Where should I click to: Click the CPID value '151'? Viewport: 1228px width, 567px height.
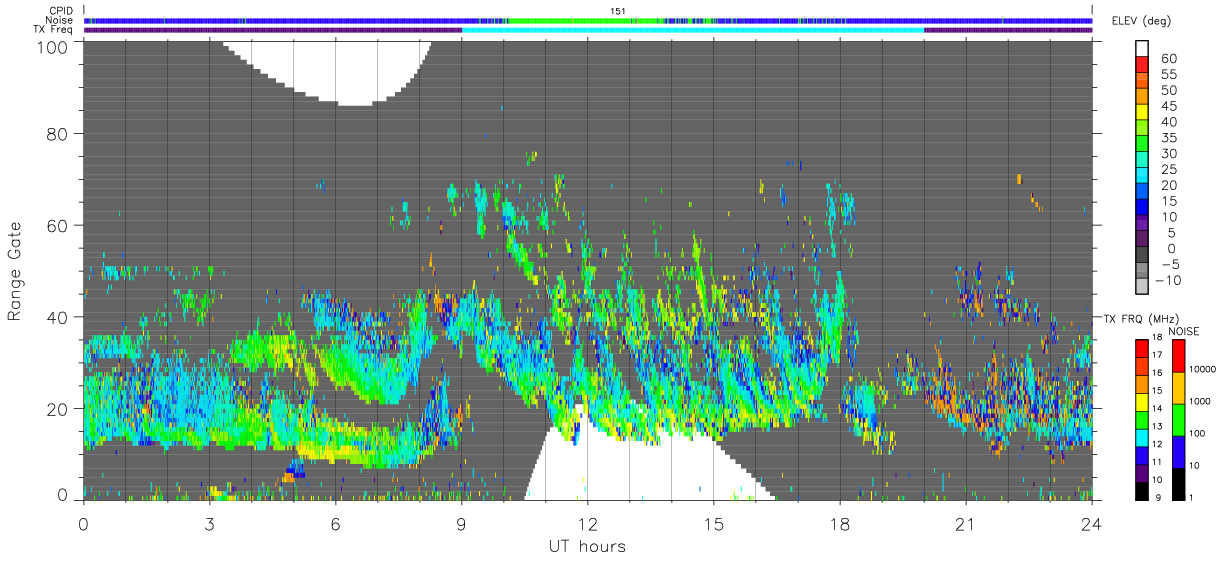point(618,11)
